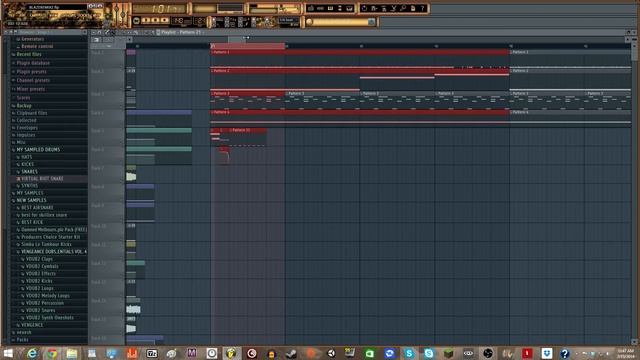The width and height of the screenshot is (640, 360).
Task: Click the playlist vertical scrollbar
Action: click(634, 192)
